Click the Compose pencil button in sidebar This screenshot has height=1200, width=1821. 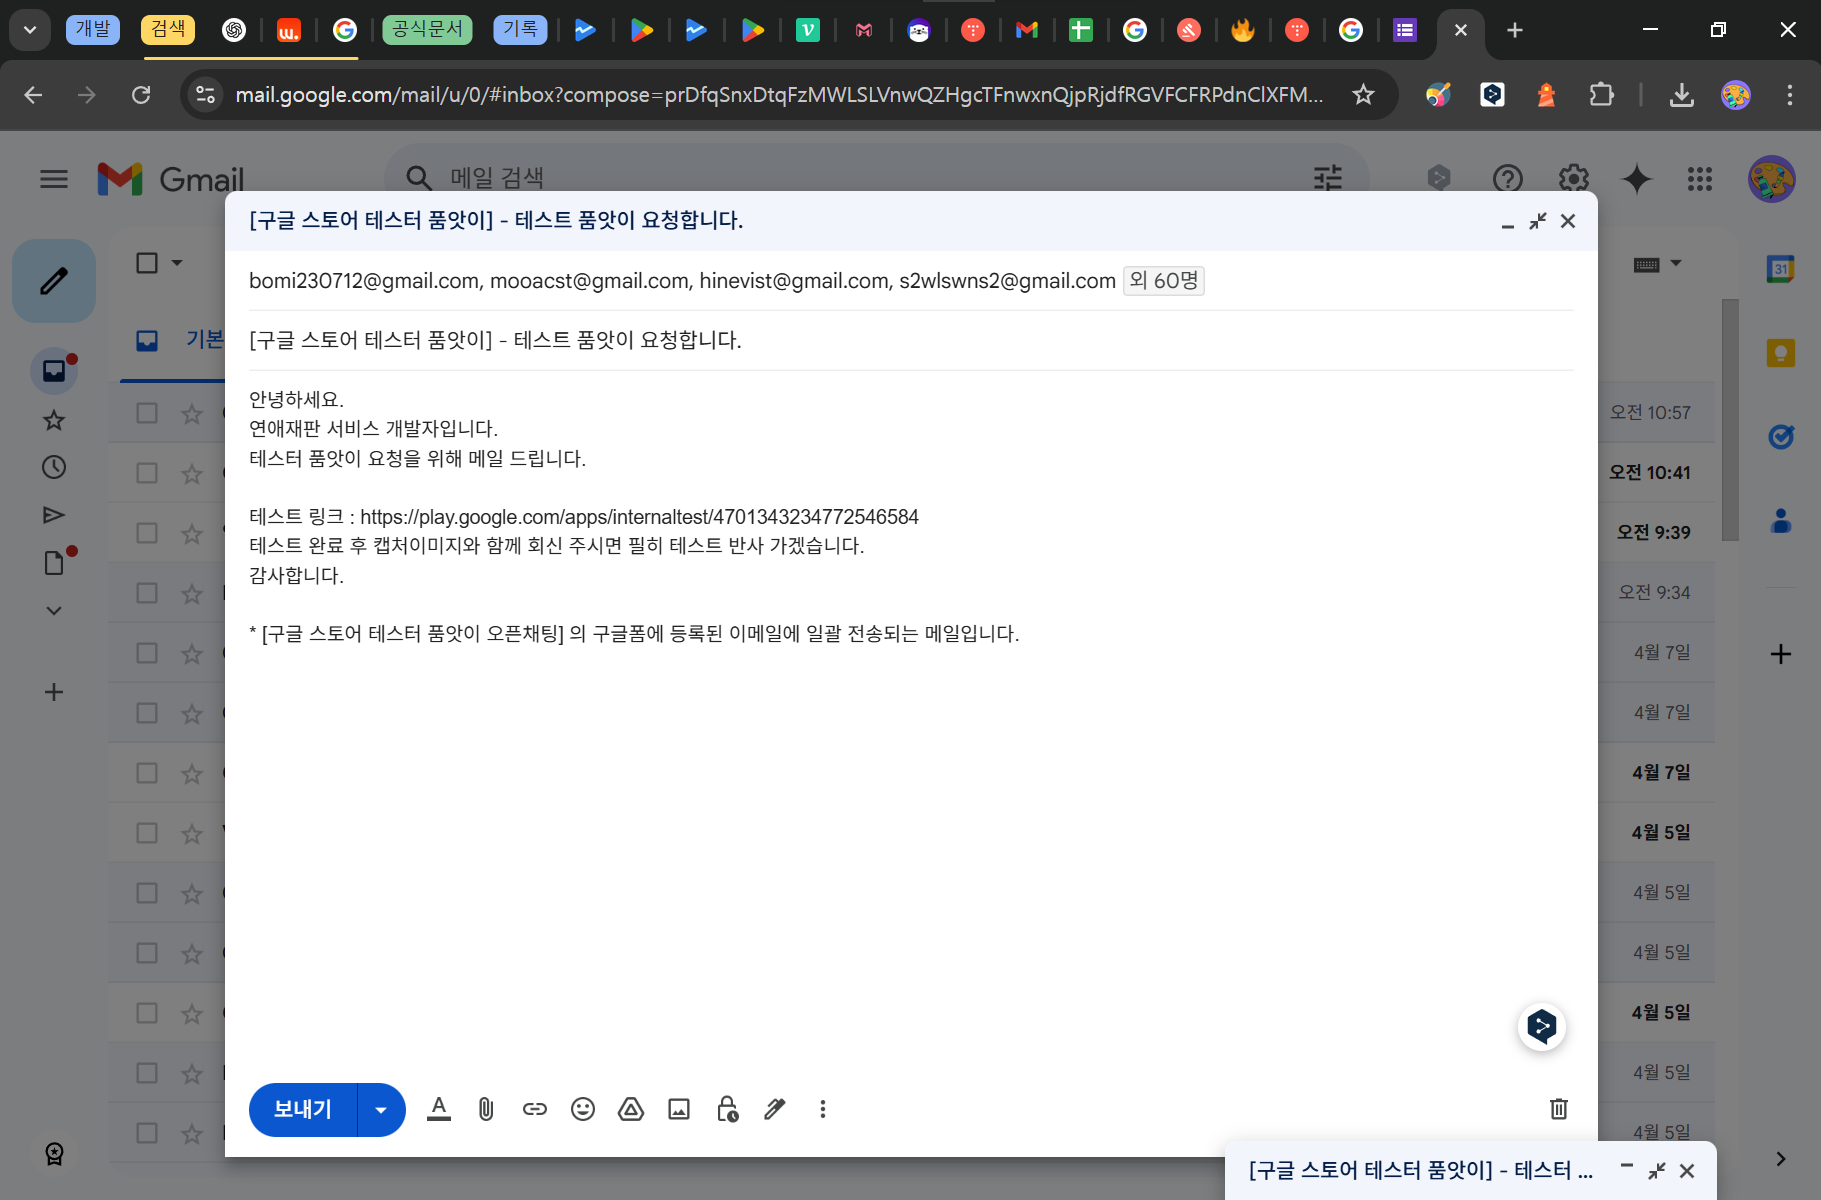pyautogui.click(x=54, y=281)
